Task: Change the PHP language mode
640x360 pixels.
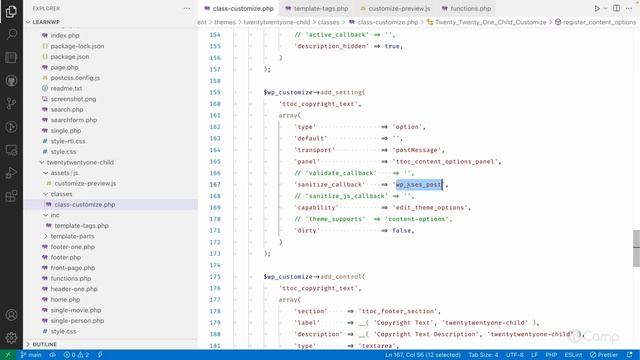Action: [551, 355]
